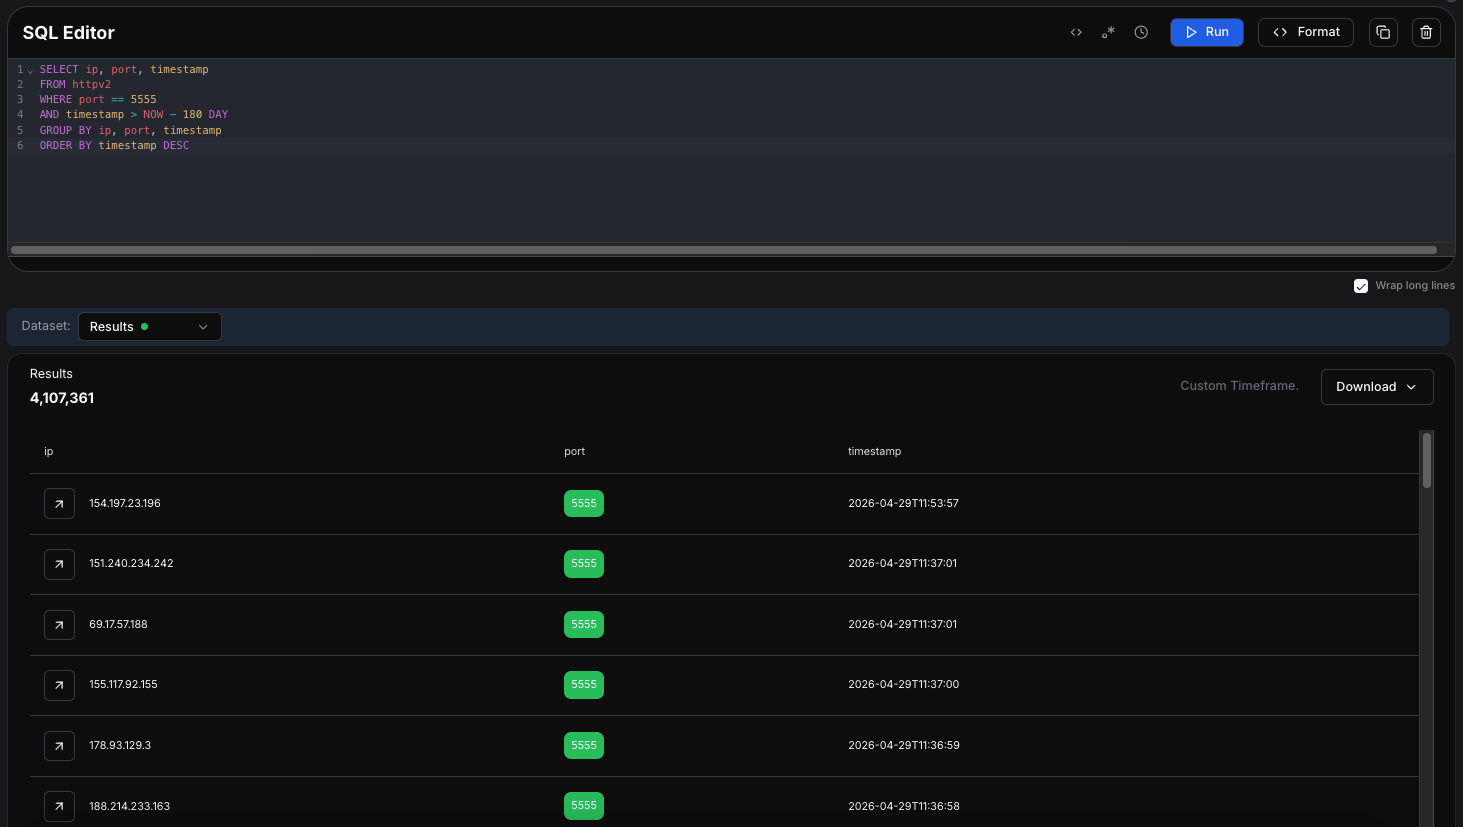The height and width of the screenshot is (827, 1463).
Task: Run the SQL query
Action: [x=1206, y=32]
